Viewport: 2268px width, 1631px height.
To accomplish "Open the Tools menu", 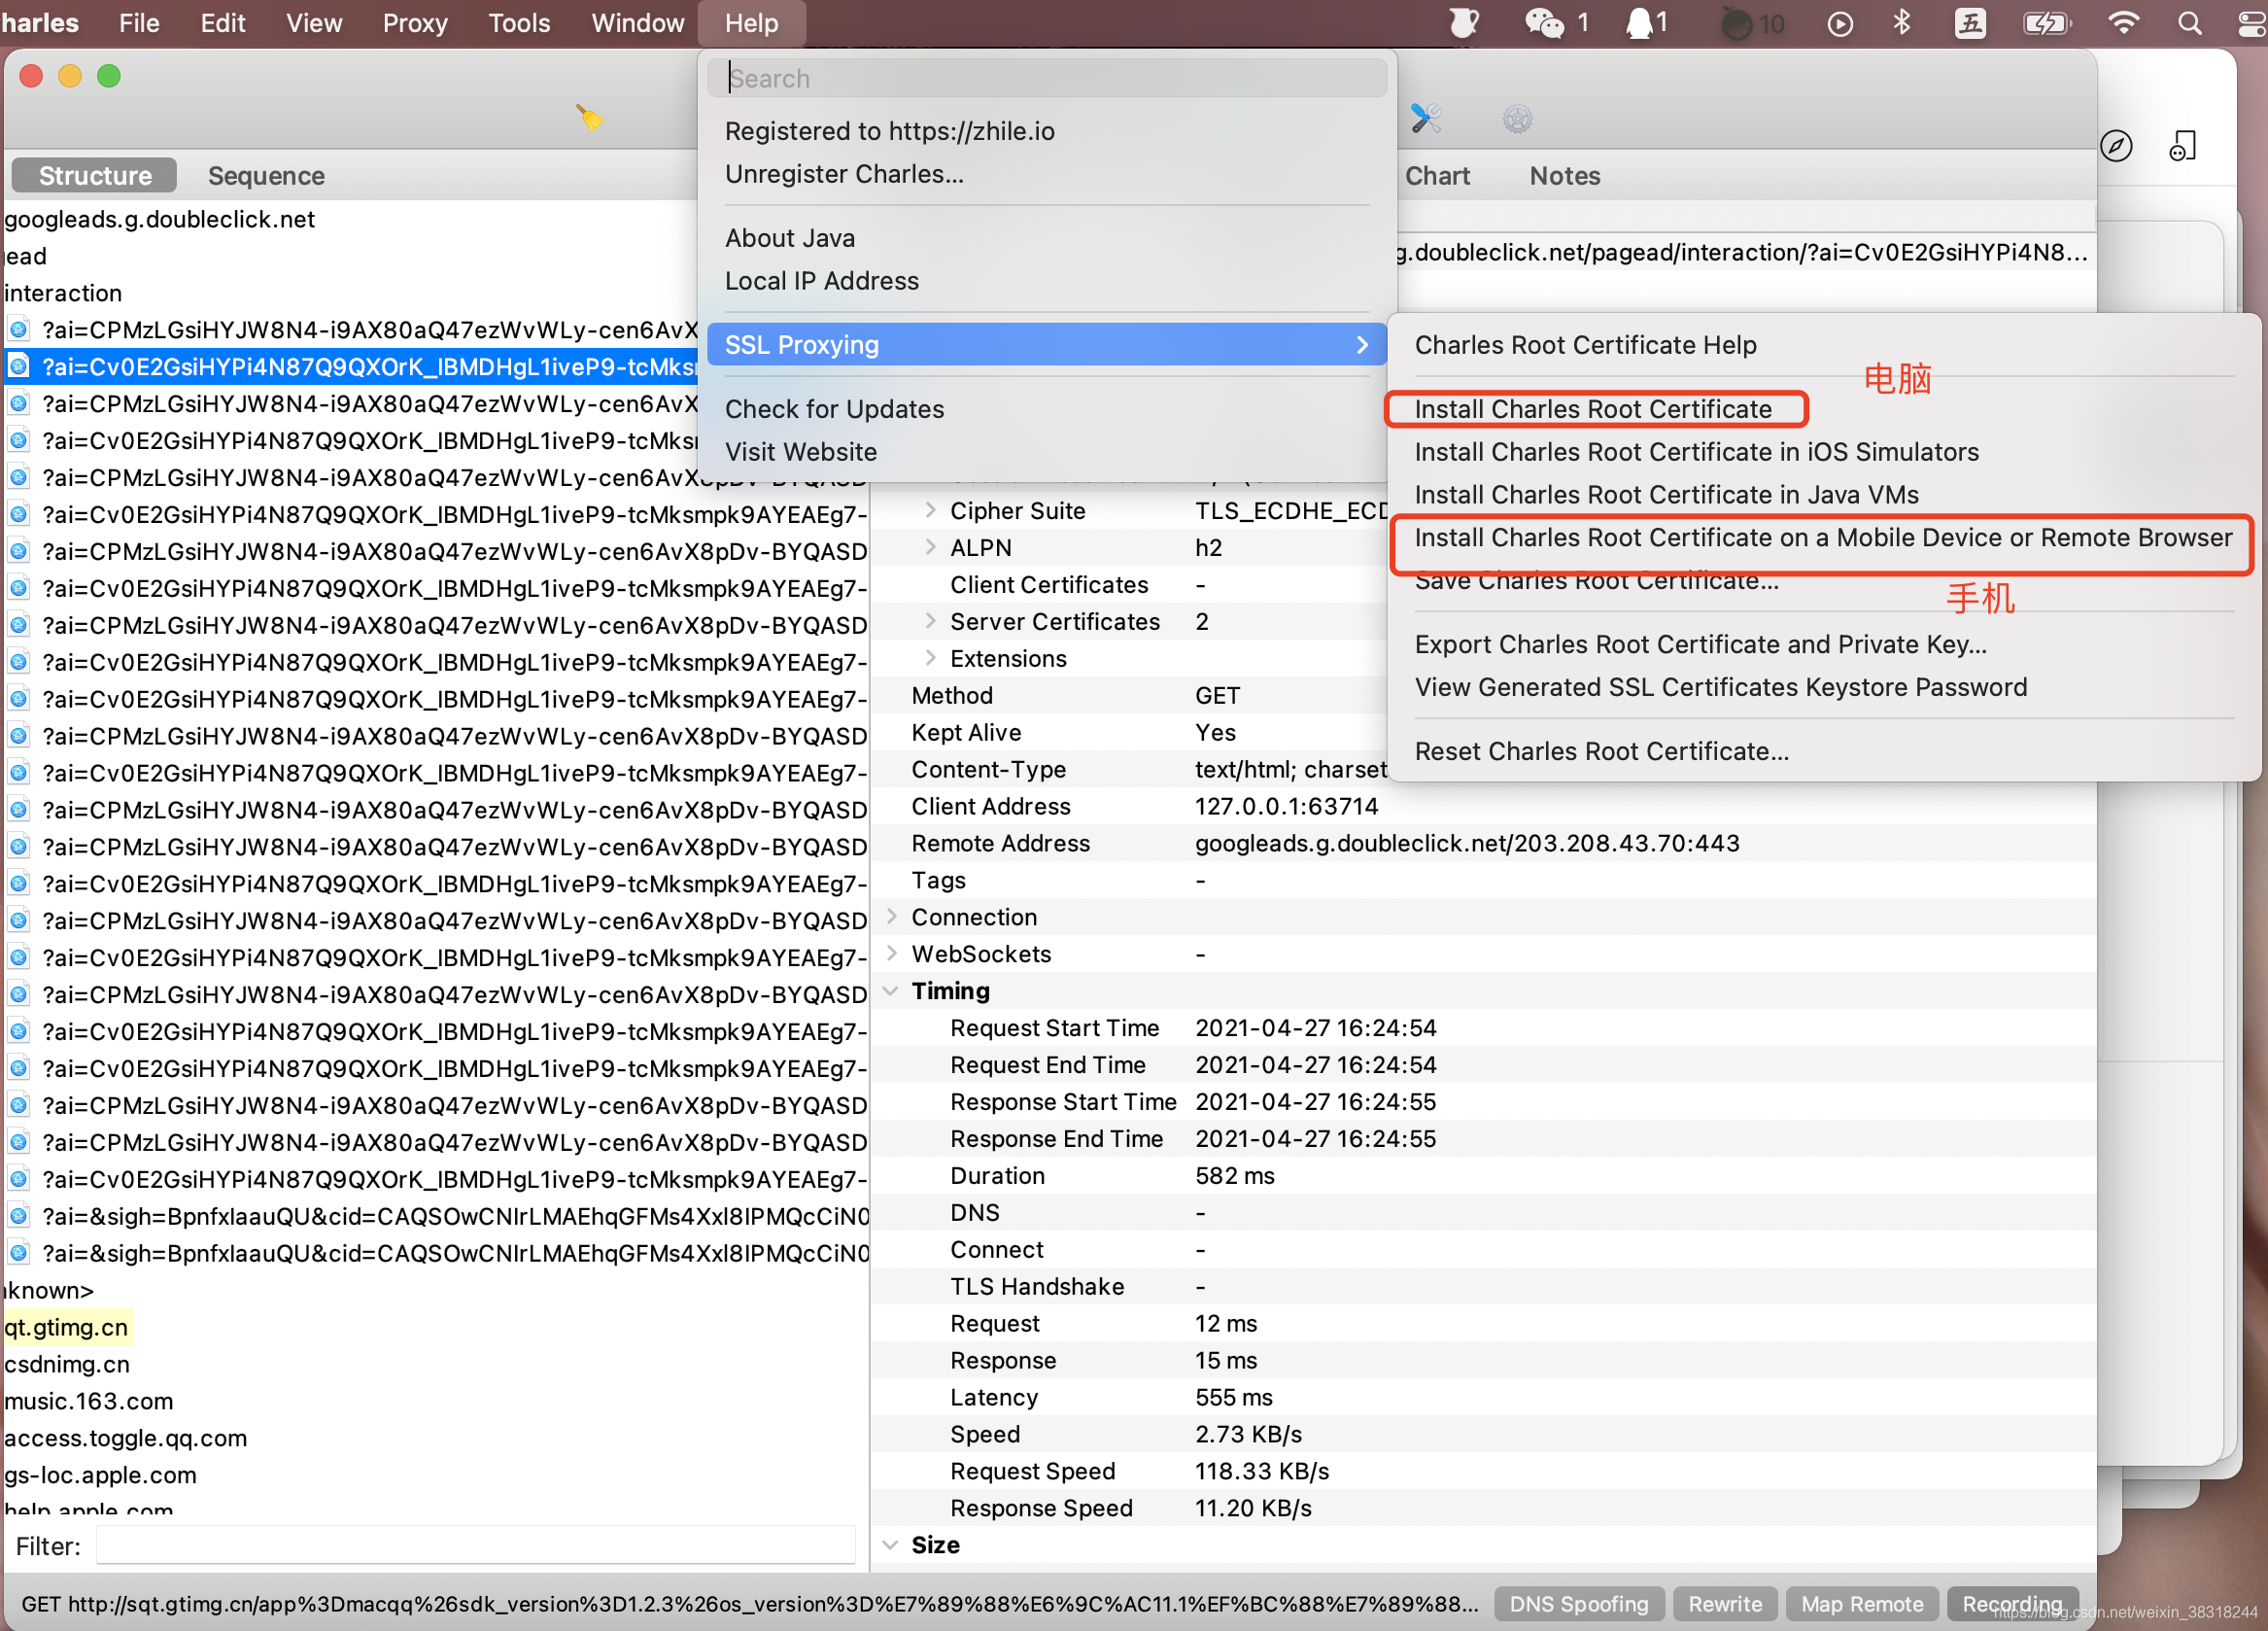I will click(518, 23).
